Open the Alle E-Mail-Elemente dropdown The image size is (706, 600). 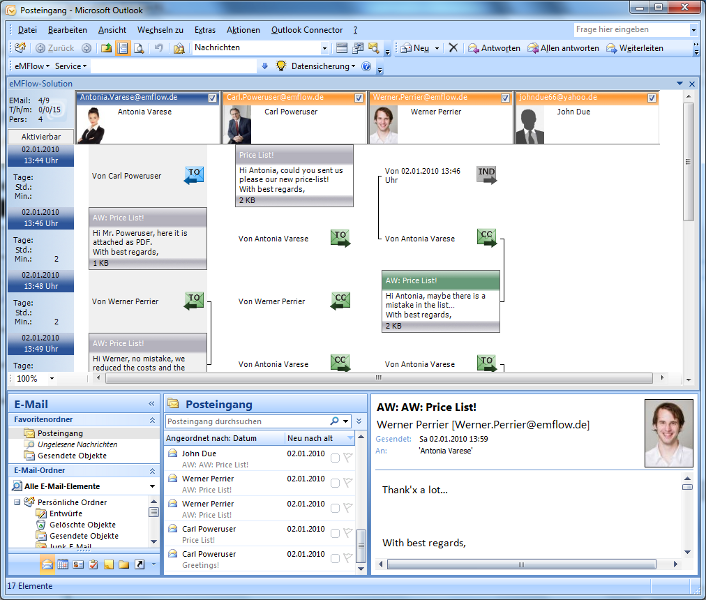[152, 486]
